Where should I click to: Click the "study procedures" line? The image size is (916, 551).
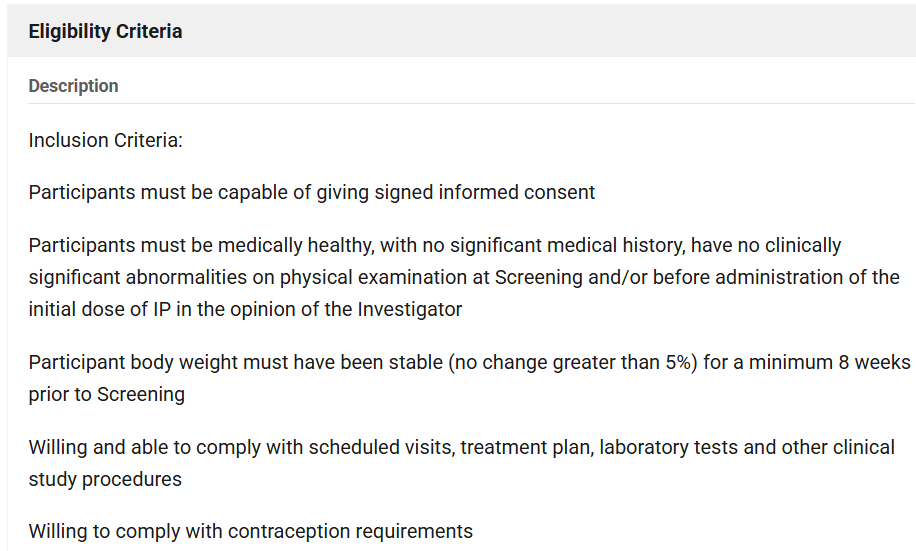pos(105,479)
